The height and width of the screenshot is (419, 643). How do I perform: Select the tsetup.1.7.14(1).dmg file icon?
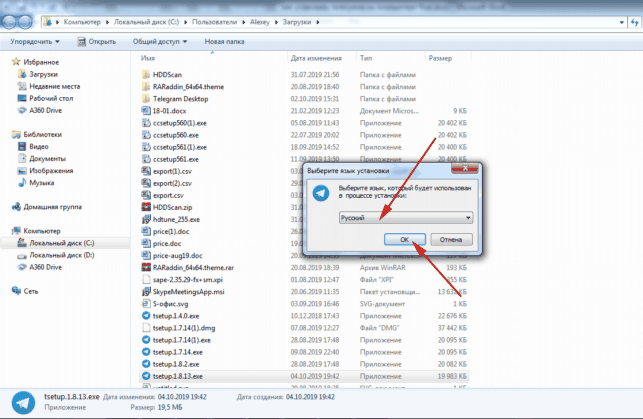(x=146, y=328)
